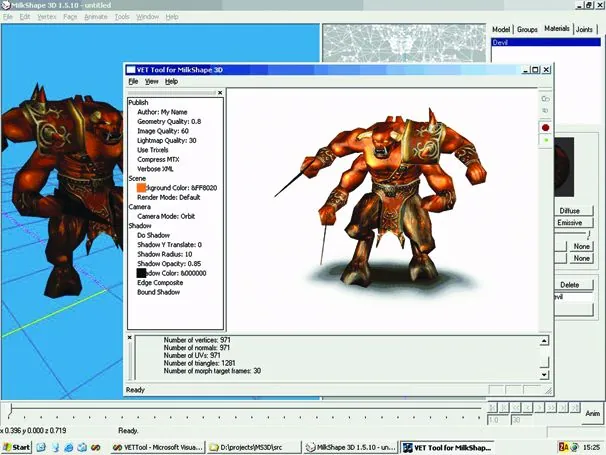Click the rewind (<<) animation button
Viewport: 606px width, 455px height.
[516, 407]
